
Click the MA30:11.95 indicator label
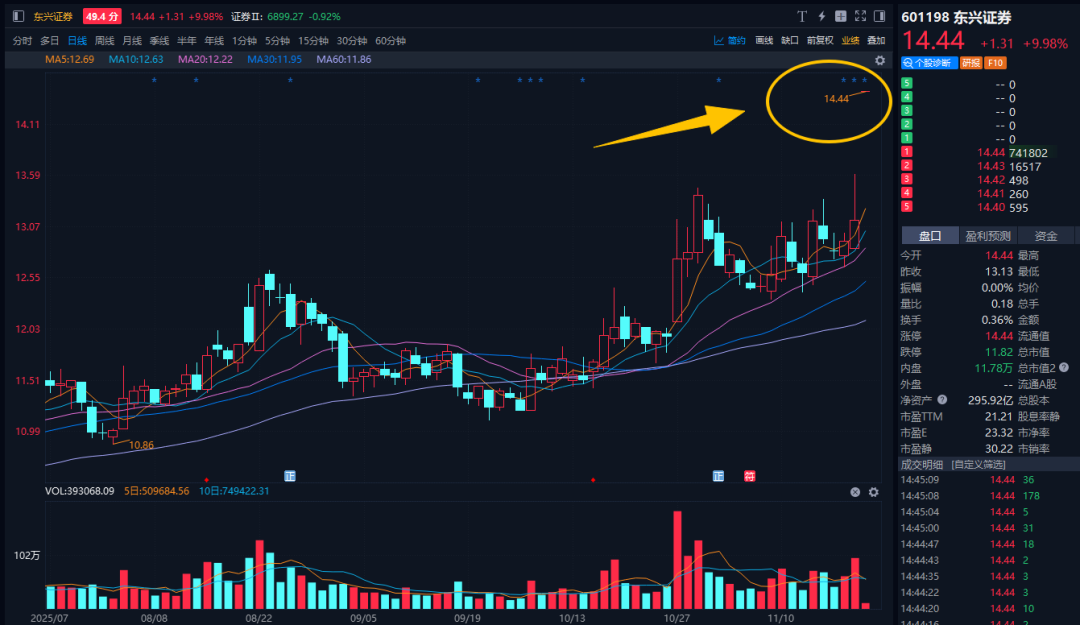click(274, 59)
